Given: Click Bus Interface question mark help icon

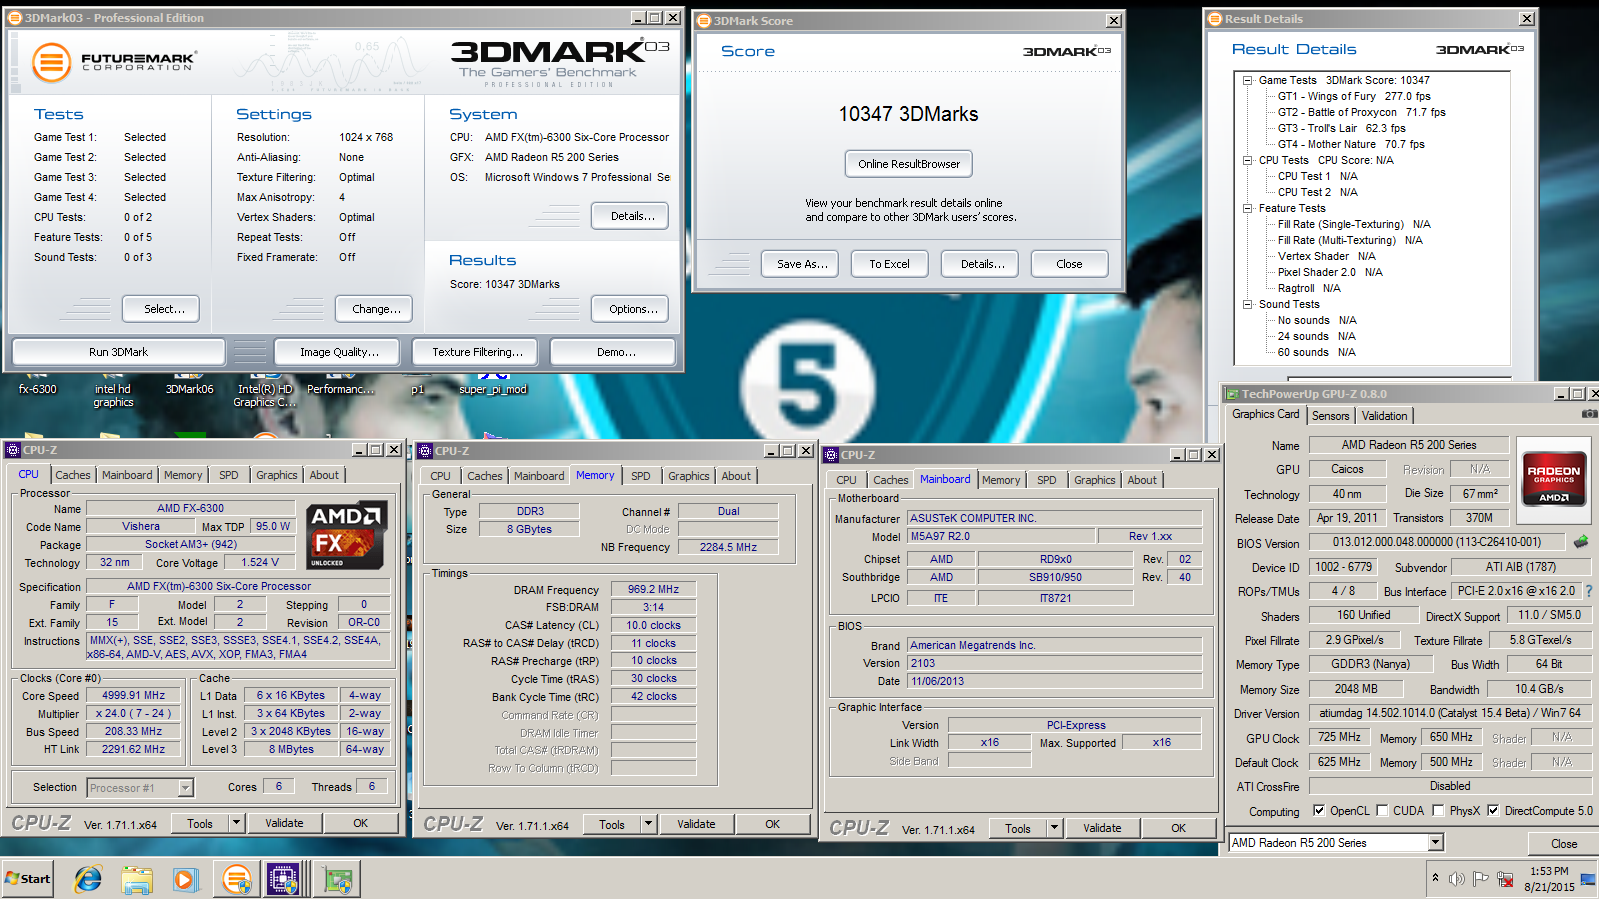Looking at the screenshot, I should [x=1588, y=591].
